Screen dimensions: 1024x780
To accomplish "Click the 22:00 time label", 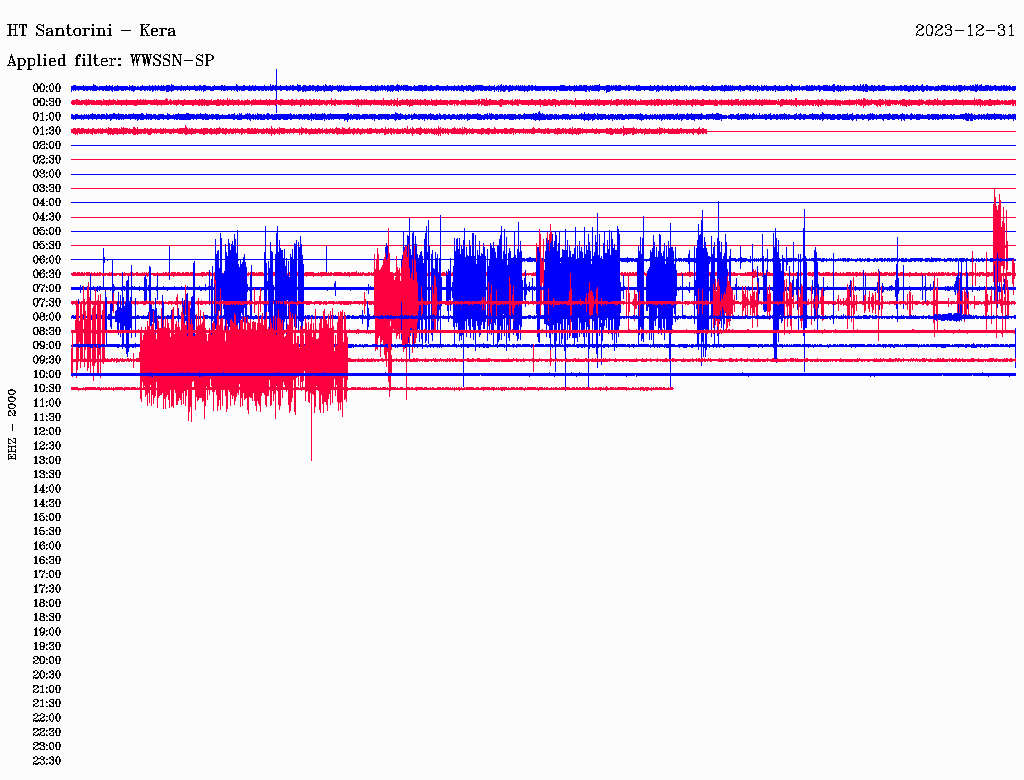I will (x=47, y=717).
